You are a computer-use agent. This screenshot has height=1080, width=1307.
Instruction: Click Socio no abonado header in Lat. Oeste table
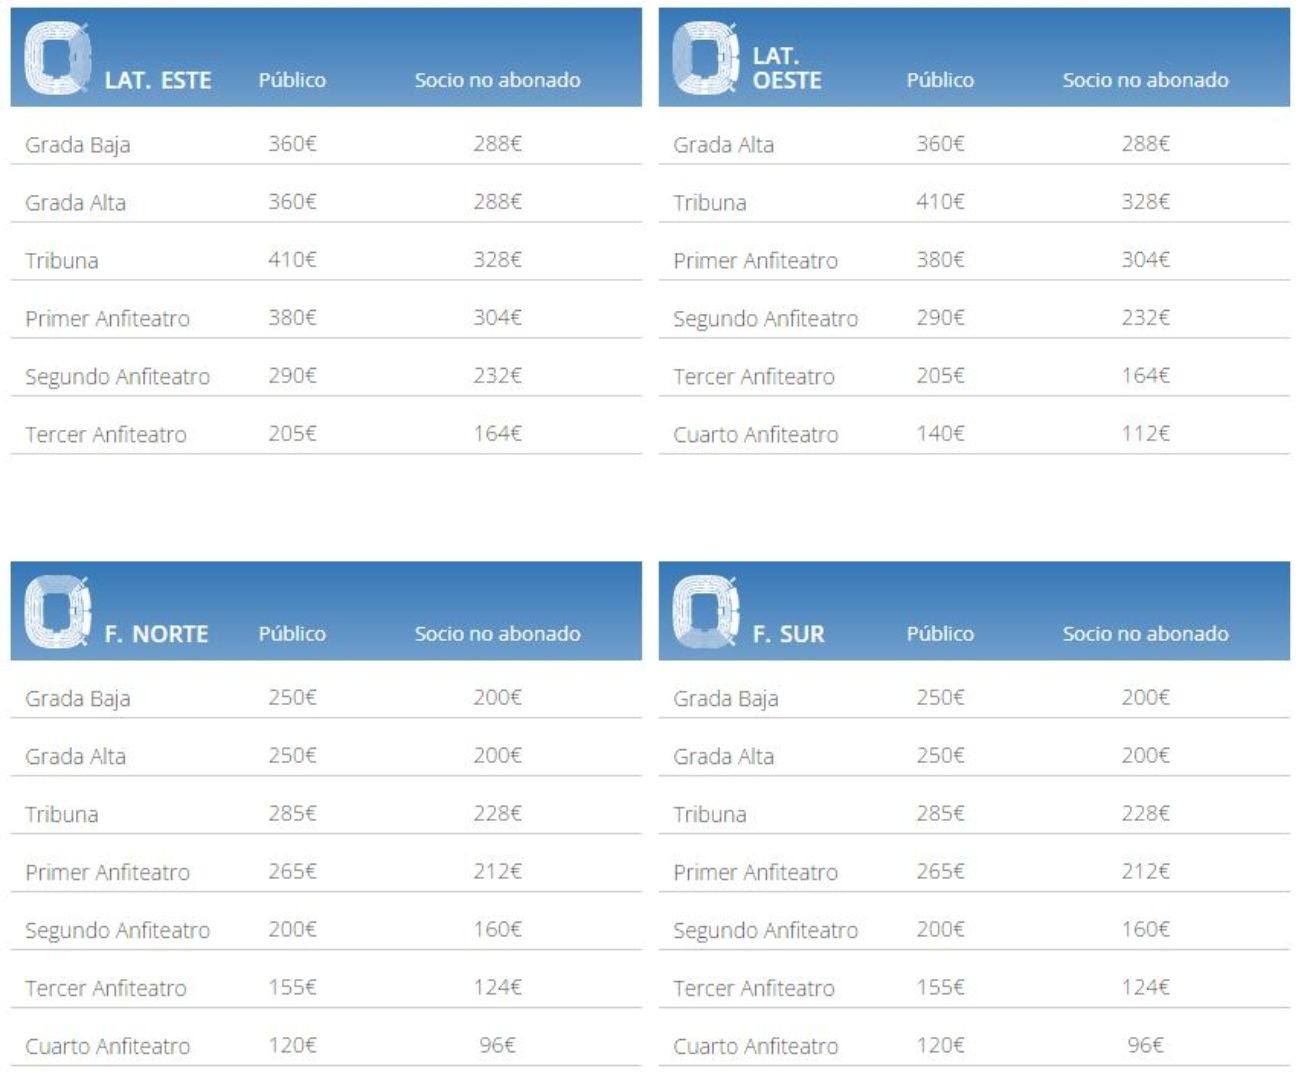(x=1145, y=80)
